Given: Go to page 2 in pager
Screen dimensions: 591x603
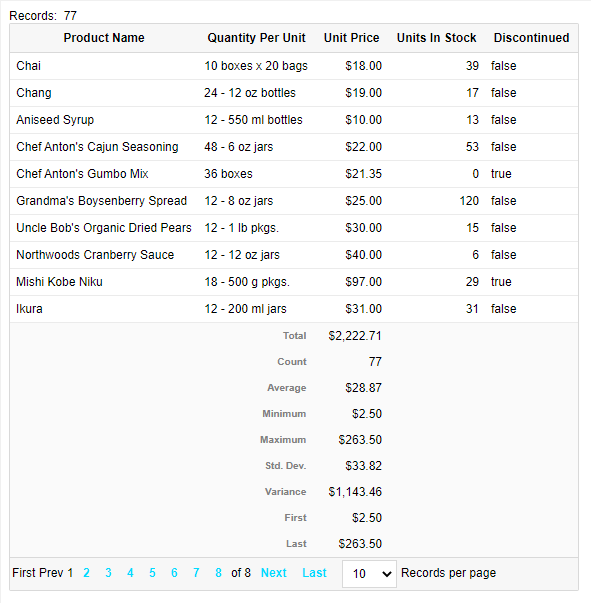Looking at the screenshot, I should point(87,573).
